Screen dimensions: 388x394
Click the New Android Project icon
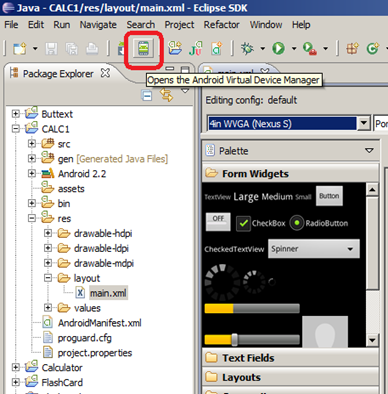point(175,48)
